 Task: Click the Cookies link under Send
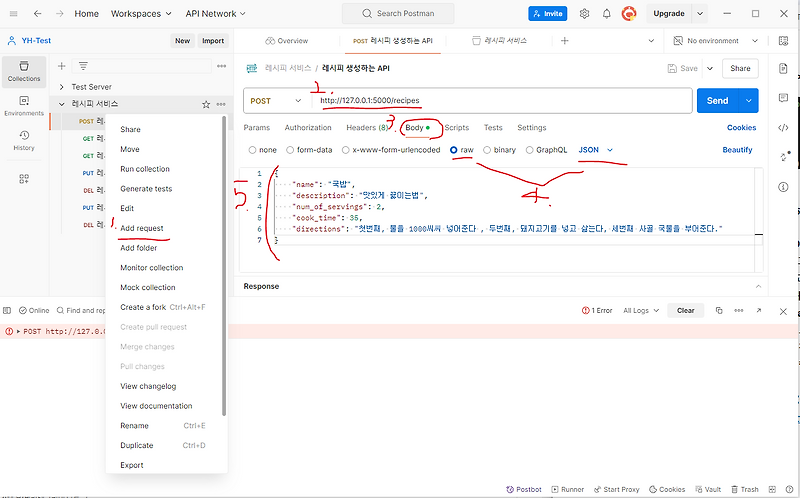click(x=741, y=128)
